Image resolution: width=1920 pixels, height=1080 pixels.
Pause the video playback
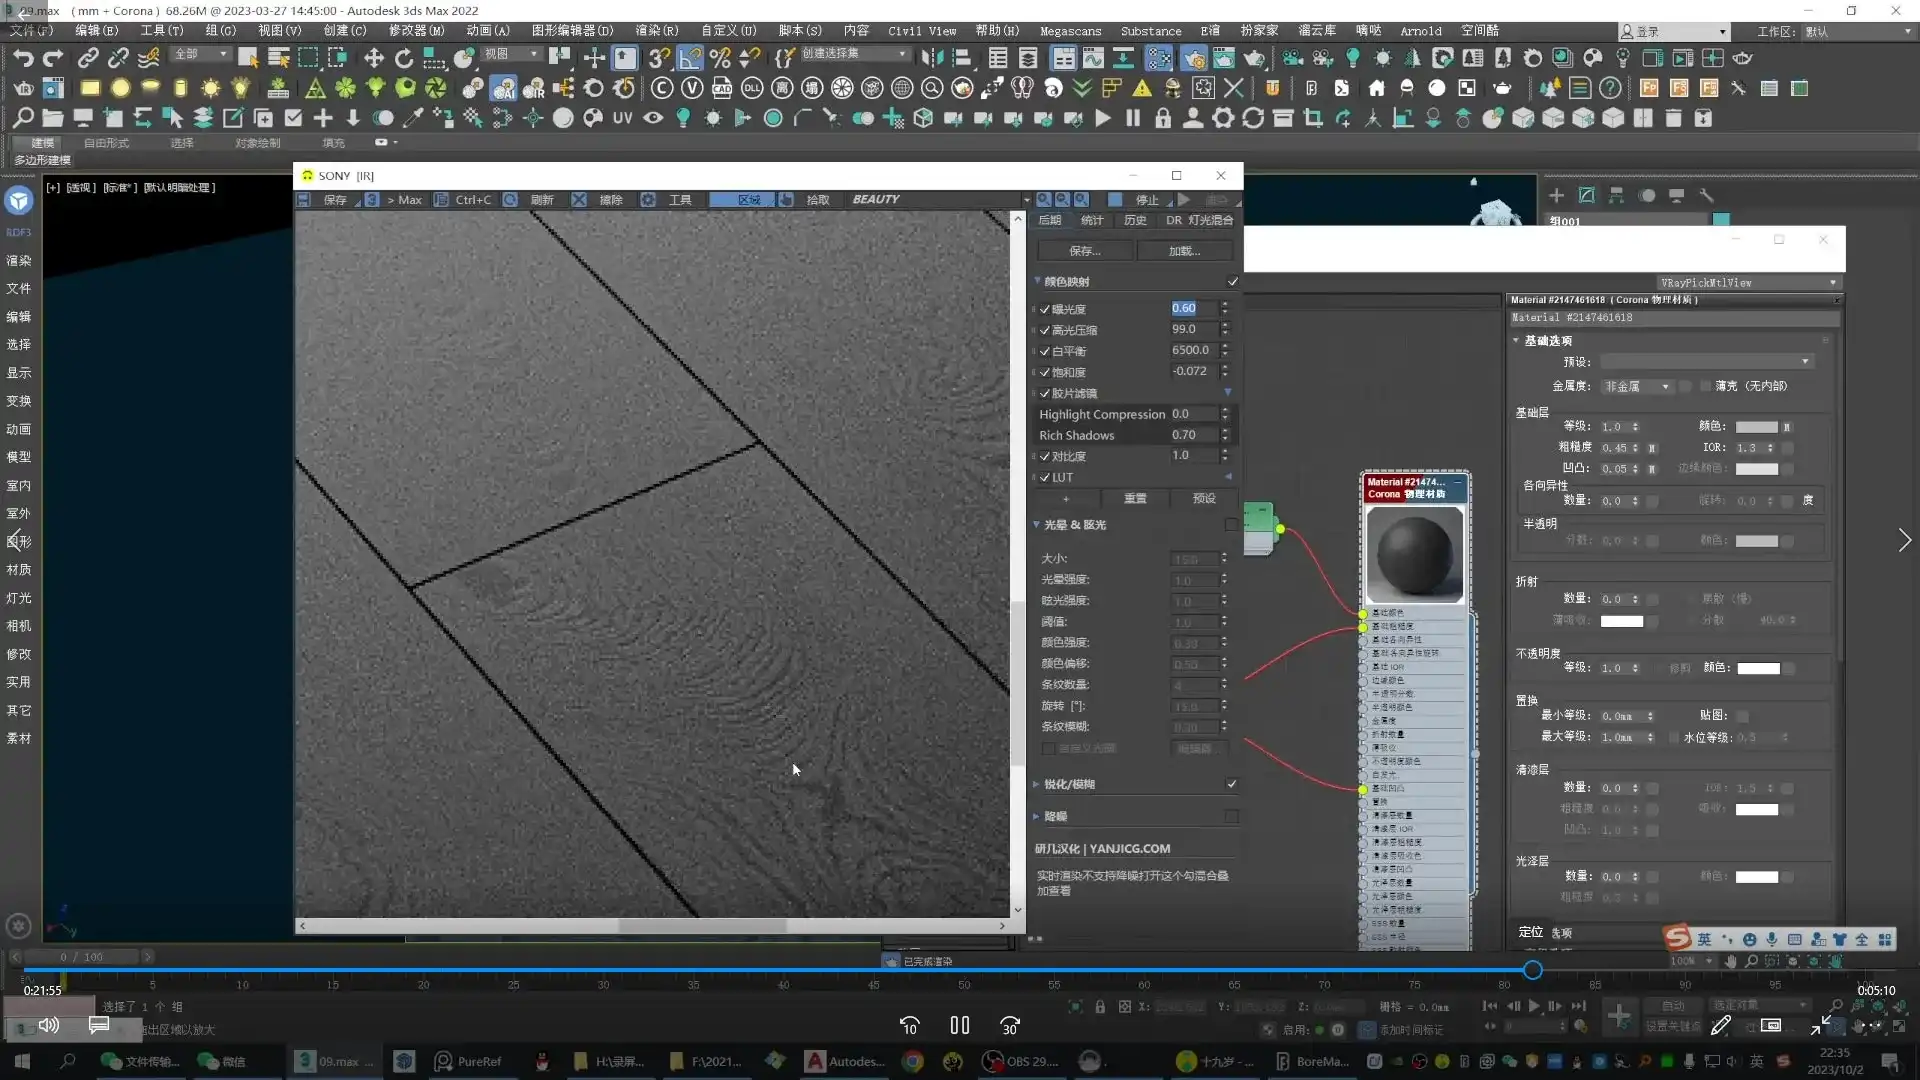tap(959, 1025)
